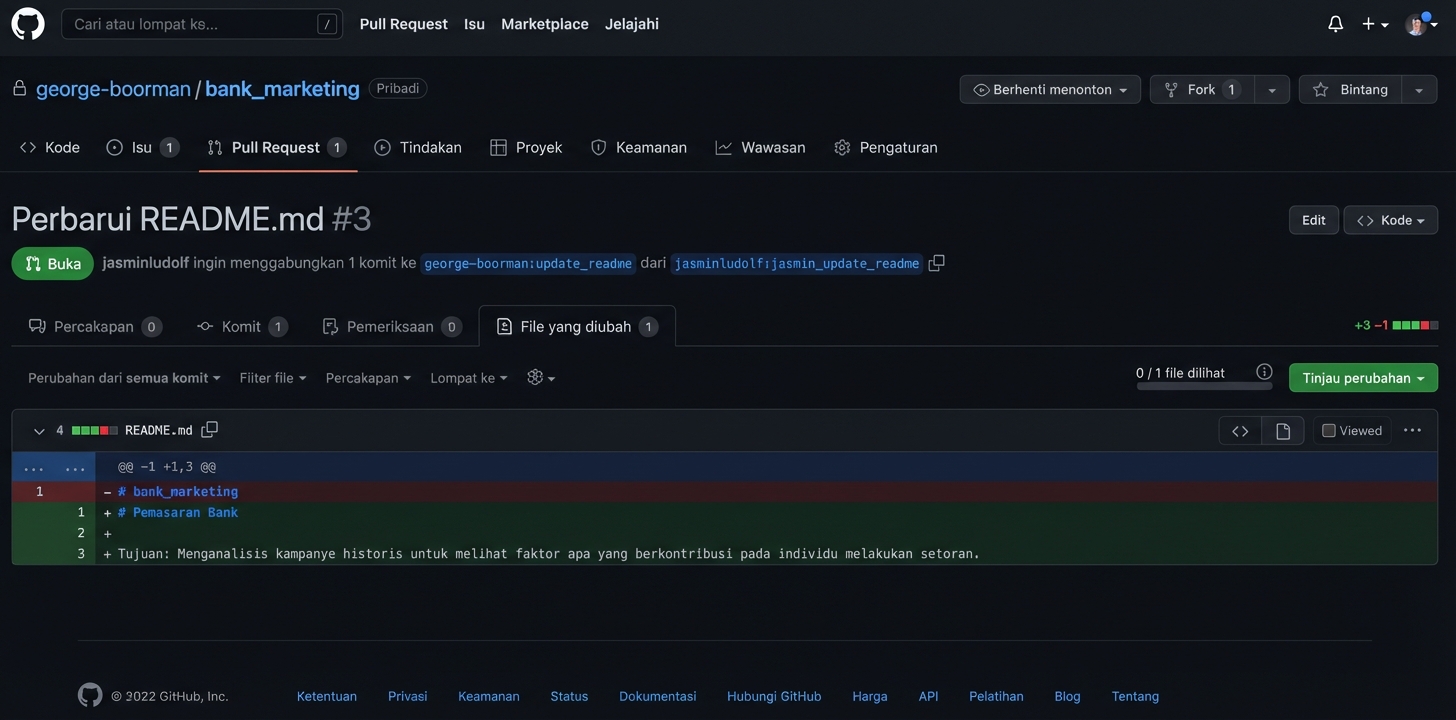
Task: Switch to the Komit tab
Action: coord(242,327)
